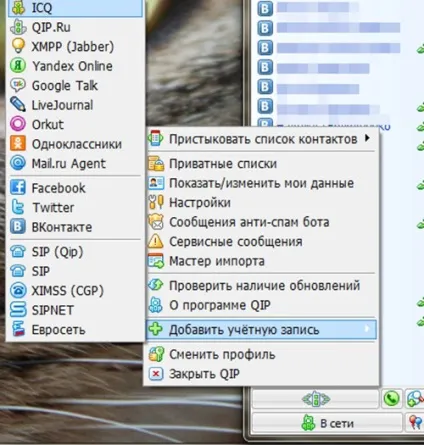Expand arrow beside Пристыковать список контактов
The height and width of the screenshot is (445, 424).
pos(367,138)
